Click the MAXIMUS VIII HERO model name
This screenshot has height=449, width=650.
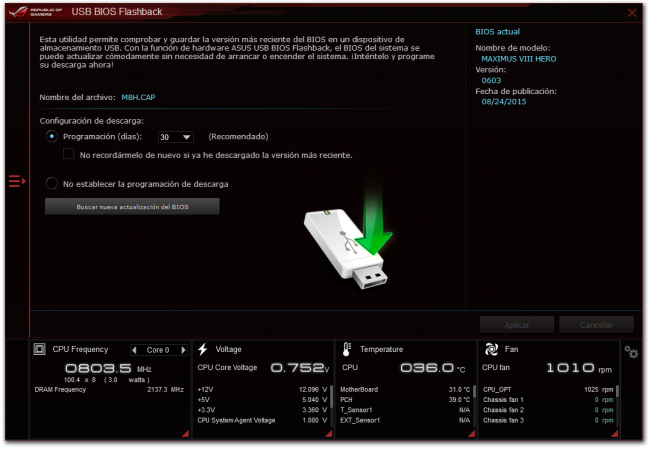pyautogui.click(x=519, y=59)
